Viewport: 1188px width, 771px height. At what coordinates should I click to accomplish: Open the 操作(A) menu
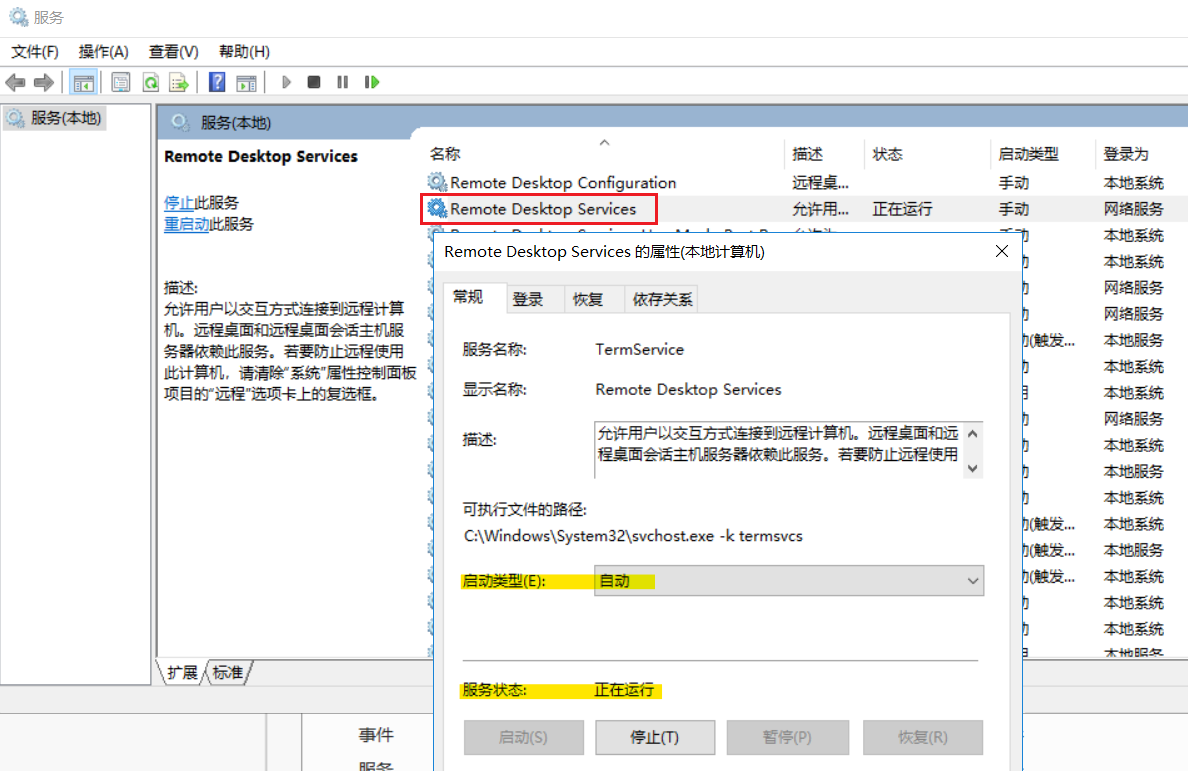[104, 52]
